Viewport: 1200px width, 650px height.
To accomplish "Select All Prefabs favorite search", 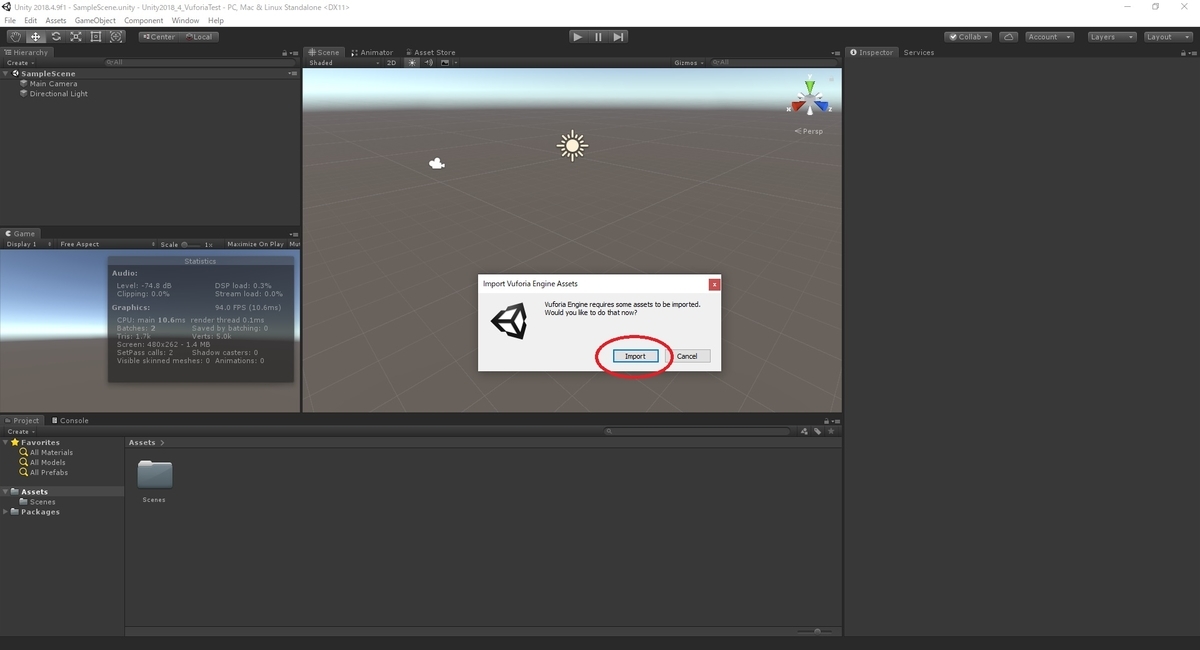I will 42,472.
